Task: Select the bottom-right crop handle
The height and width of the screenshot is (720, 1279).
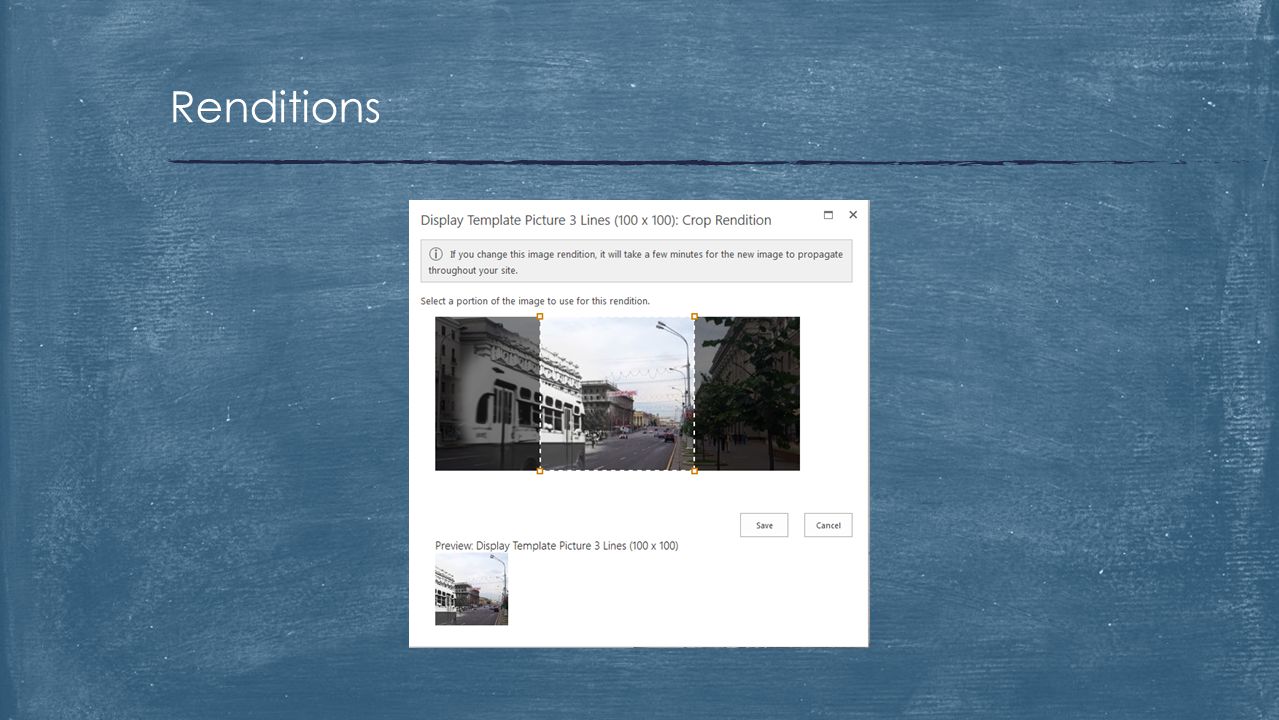Action: pos(695,470)
